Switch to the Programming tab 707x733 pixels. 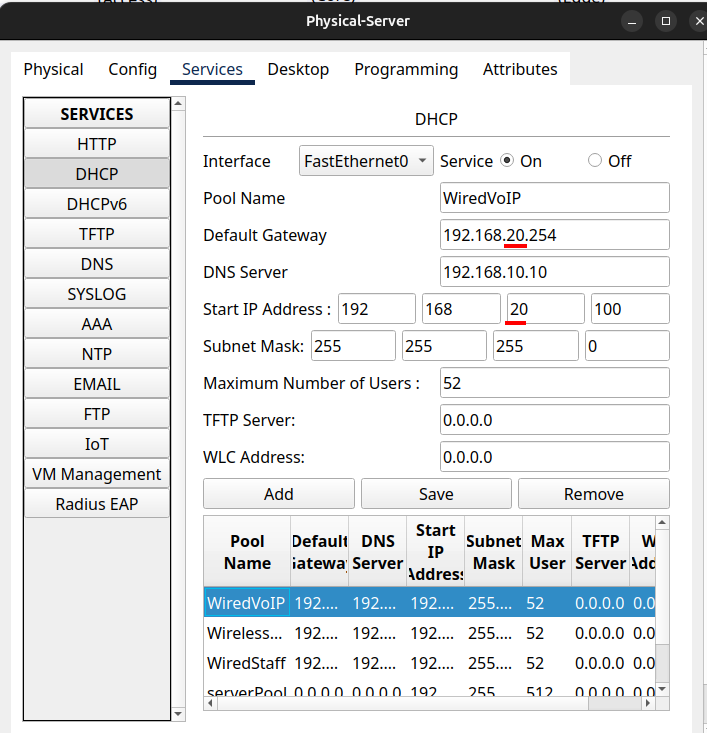(406, 69)
